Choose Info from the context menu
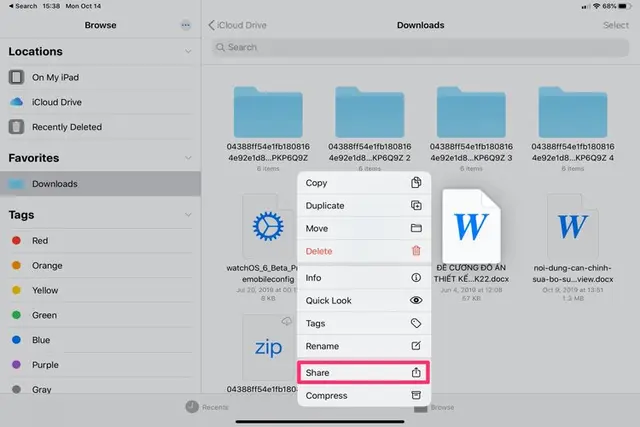Image resolution: width=640 pixels, height=427 pixels. 364,278
